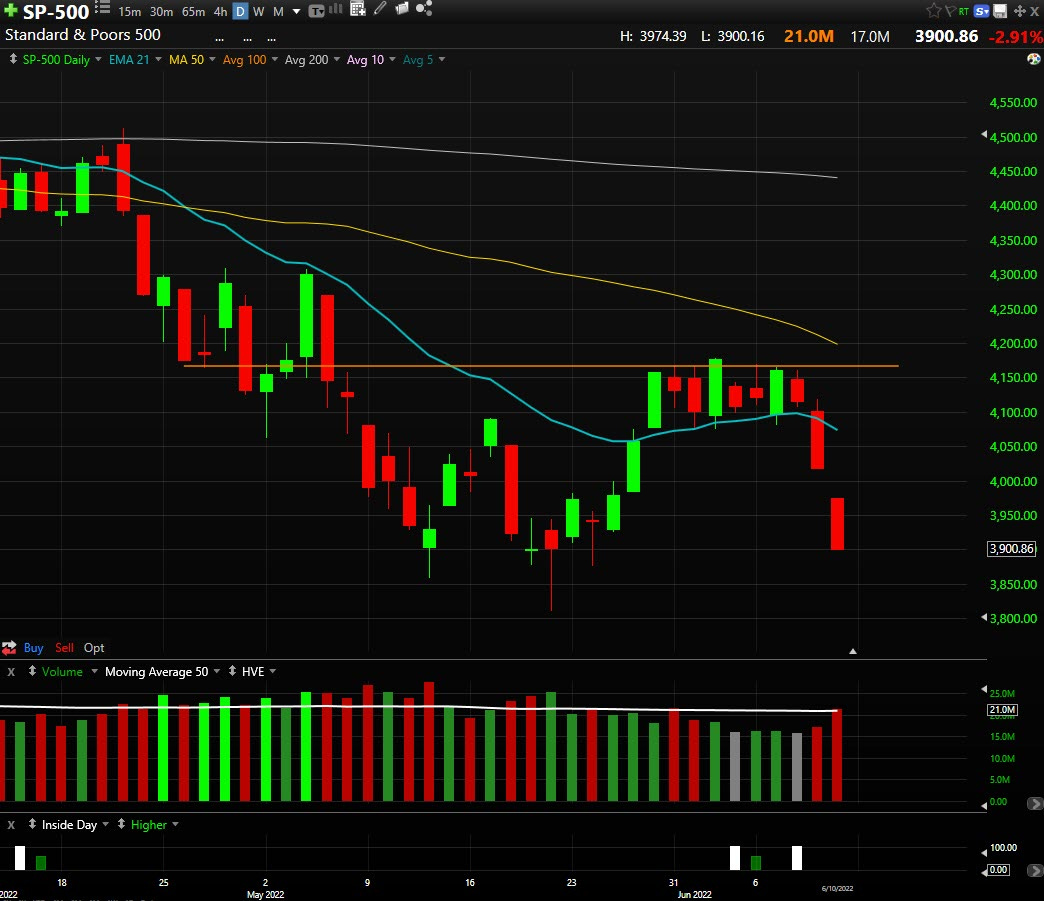Image resolution: width=1044 pixels, height=901 pixels.
Task: Open the notes folder icon
Action: [401, 8]
